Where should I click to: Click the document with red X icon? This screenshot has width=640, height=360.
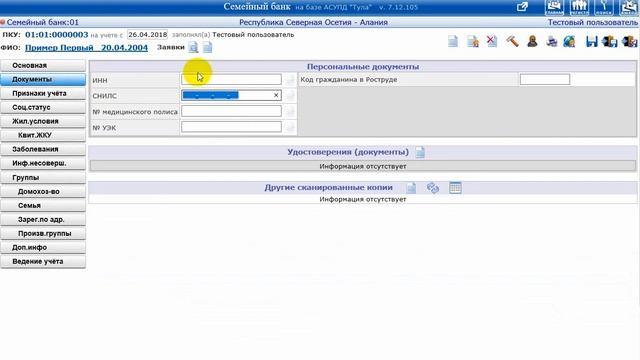pos(492,41)
